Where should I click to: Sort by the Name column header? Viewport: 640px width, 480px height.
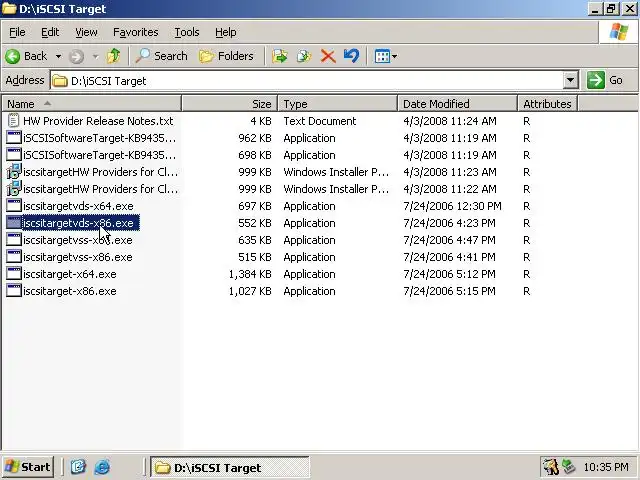(x=91, y=104)
